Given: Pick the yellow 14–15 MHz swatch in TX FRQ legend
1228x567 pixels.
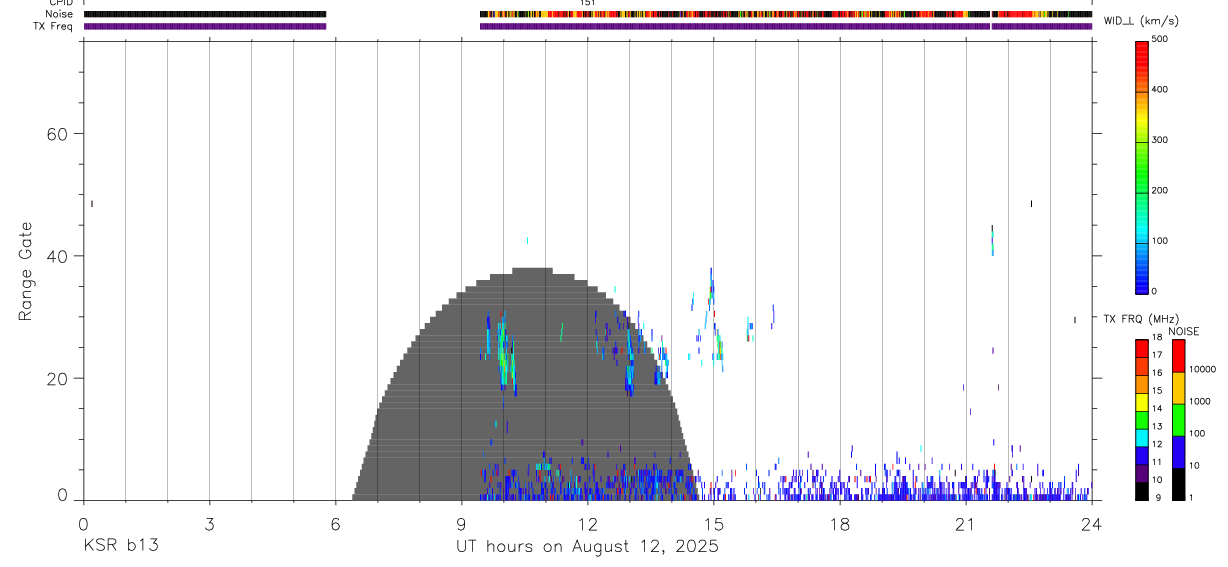Looking at the screenshot, I should [x=1142, y=403].
